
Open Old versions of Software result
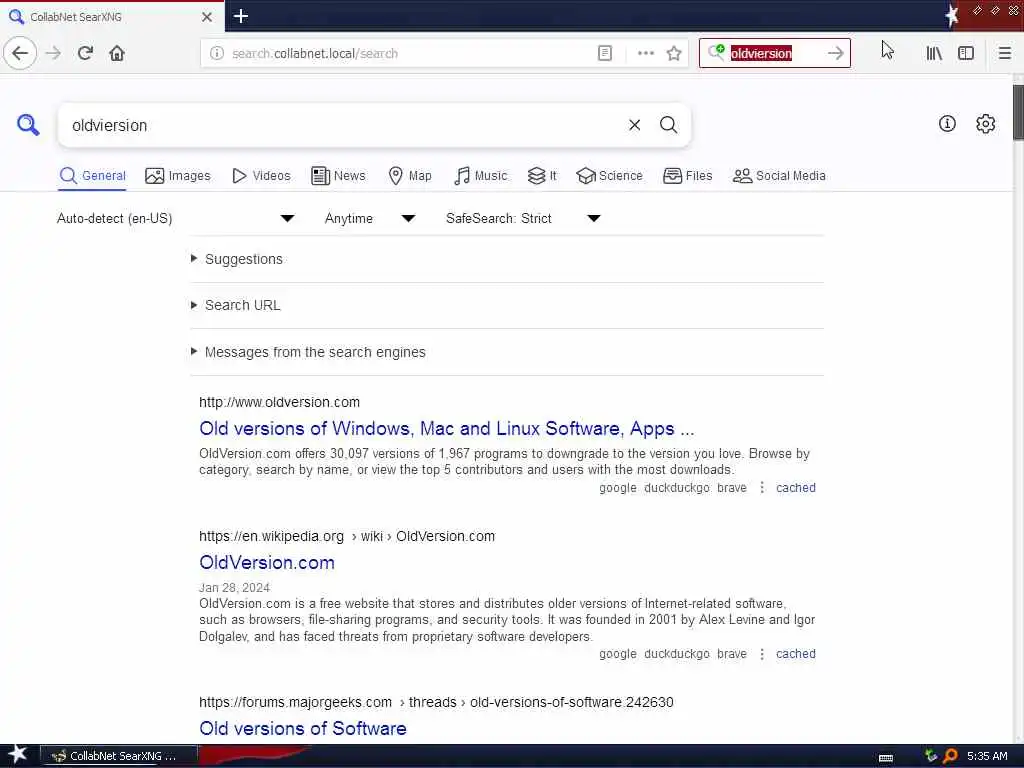(302, 728)
